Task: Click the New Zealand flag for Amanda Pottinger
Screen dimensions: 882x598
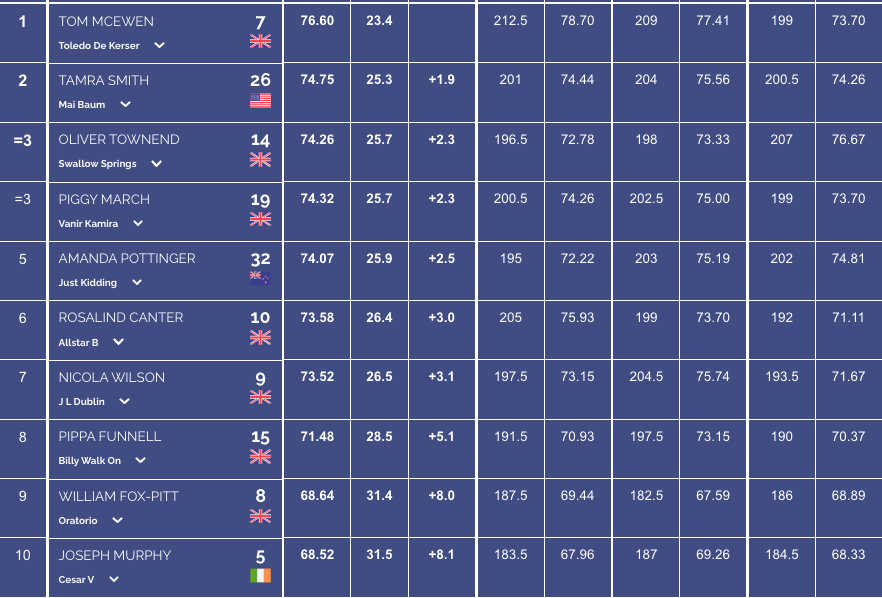Action: (x=260, y=278)
